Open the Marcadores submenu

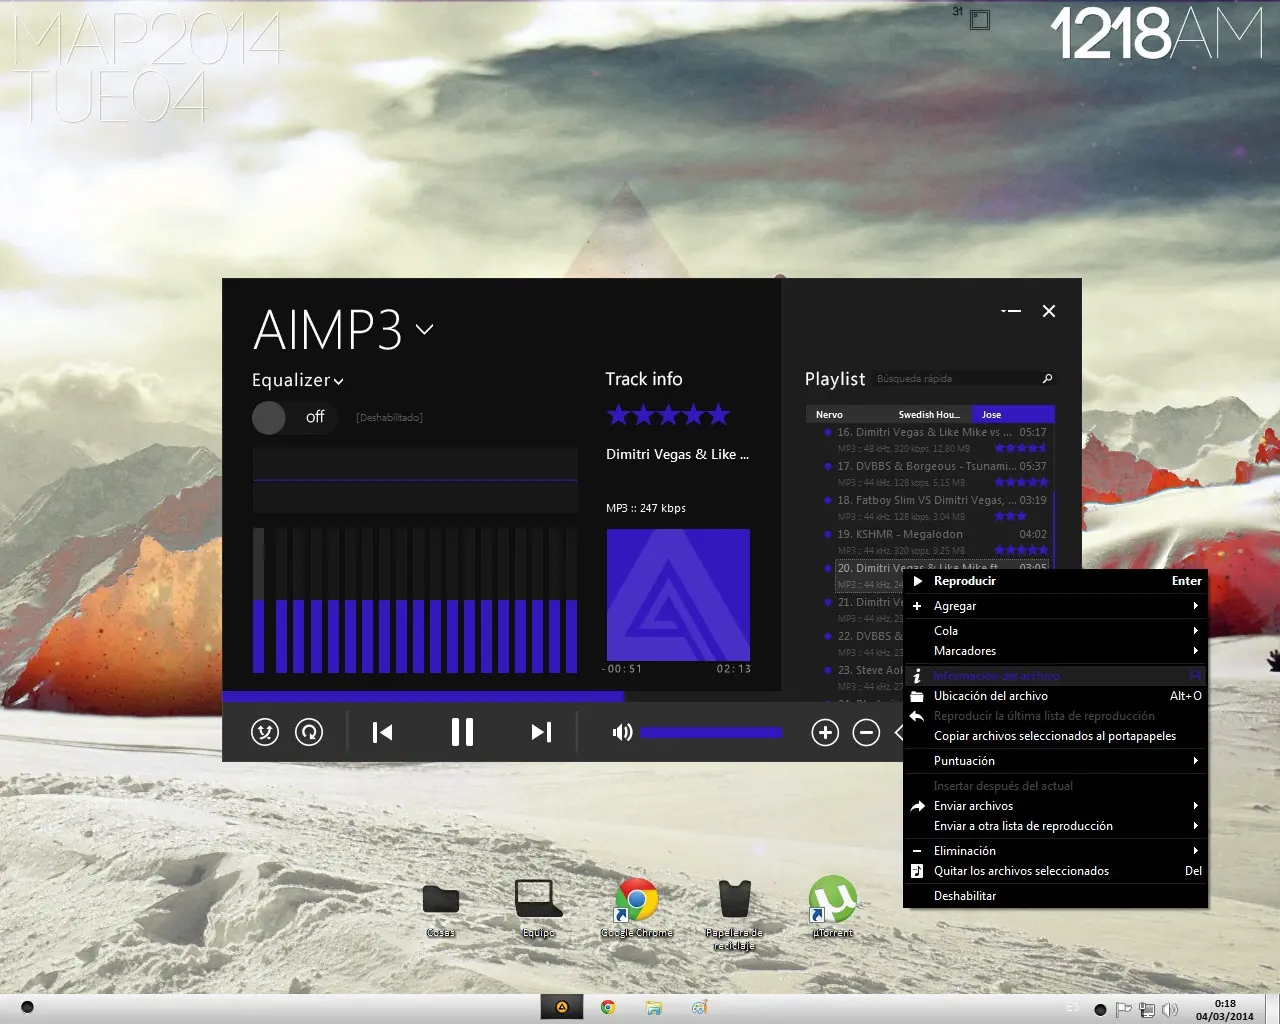pos(1056,651)
